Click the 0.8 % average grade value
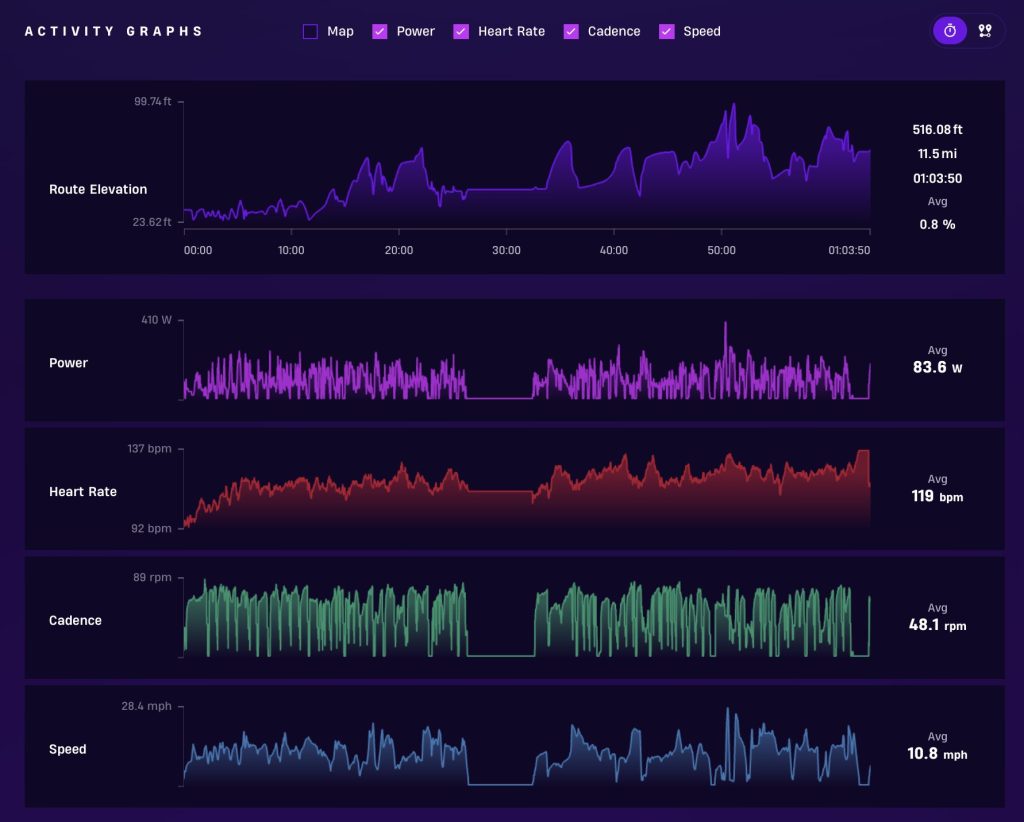 (937, 224)
